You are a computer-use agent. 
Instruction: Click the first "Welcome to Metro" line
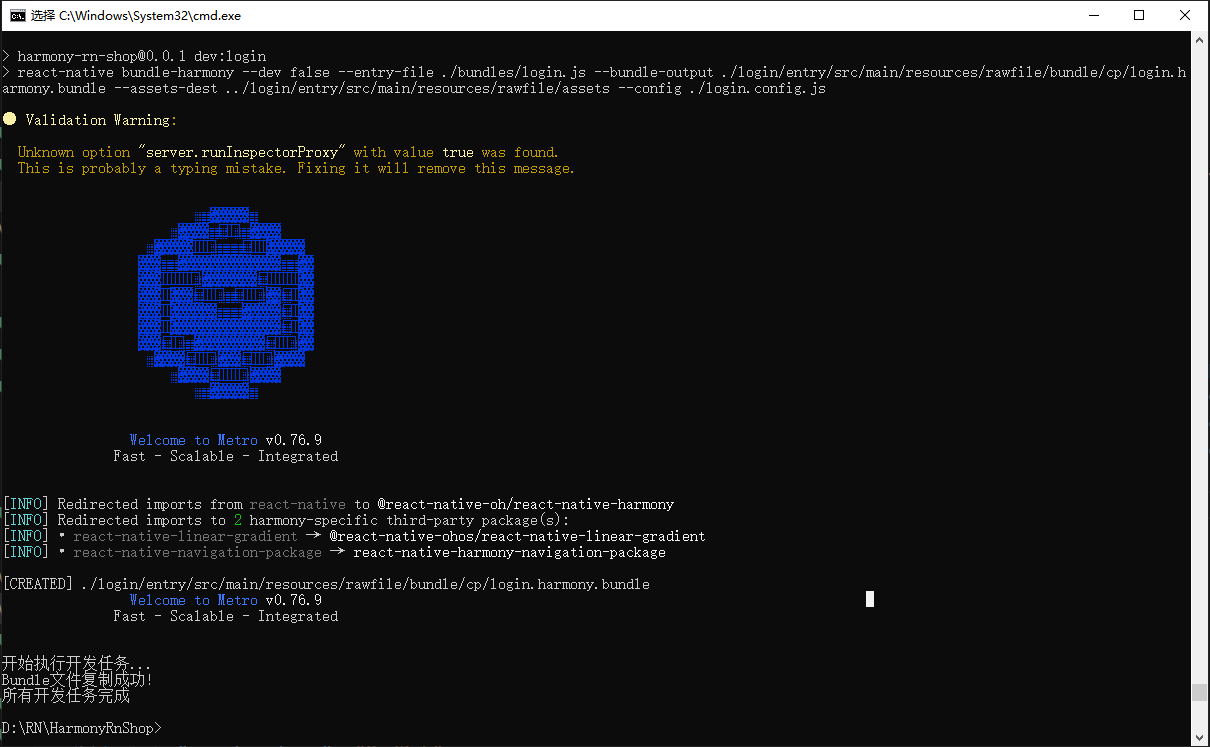pos(225,440)
